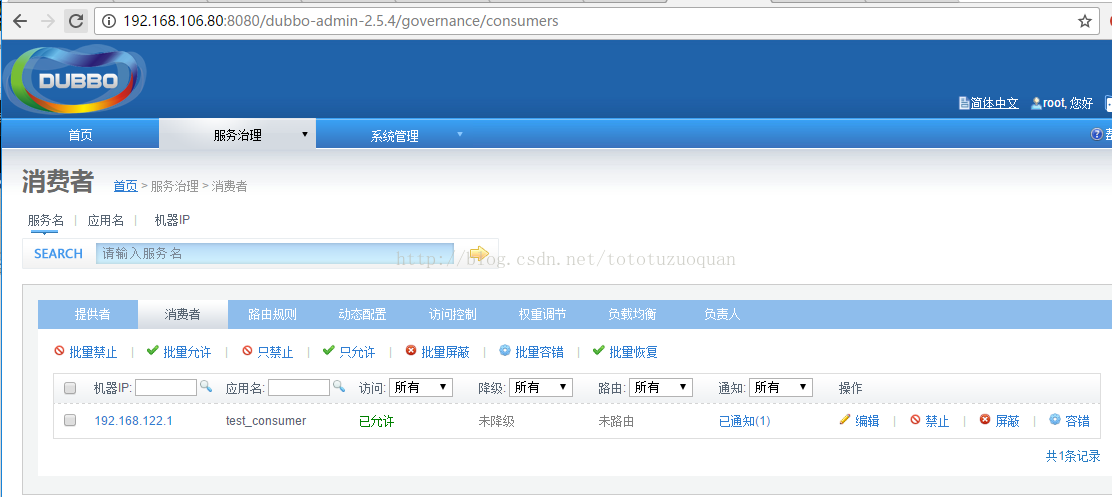Image resolution: width=1112 pixels, height=497 pixels.
Task: Switch to the 负载均衡 tab
Action: click(632, 314)
